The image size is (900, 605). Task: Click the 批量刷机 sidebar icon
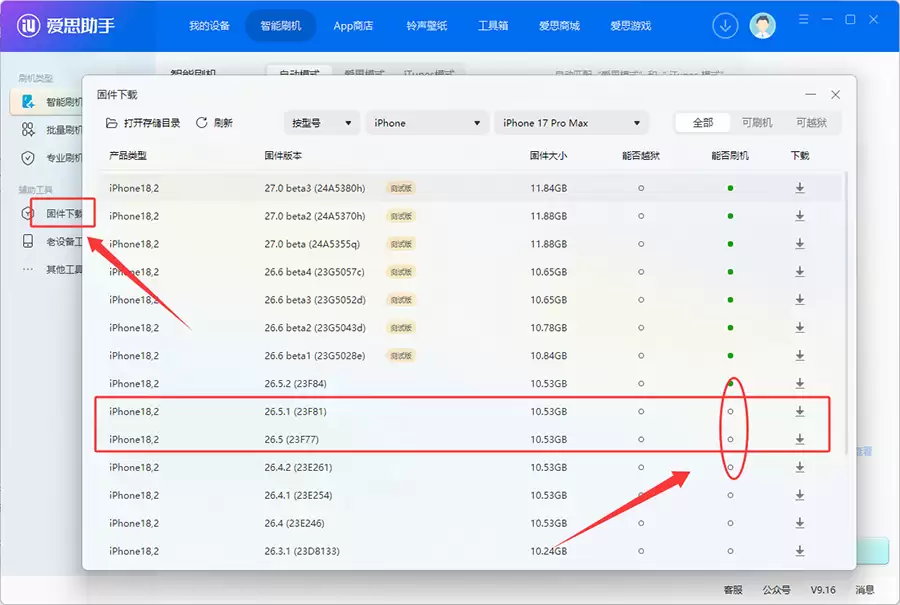[x=28, y=130]
